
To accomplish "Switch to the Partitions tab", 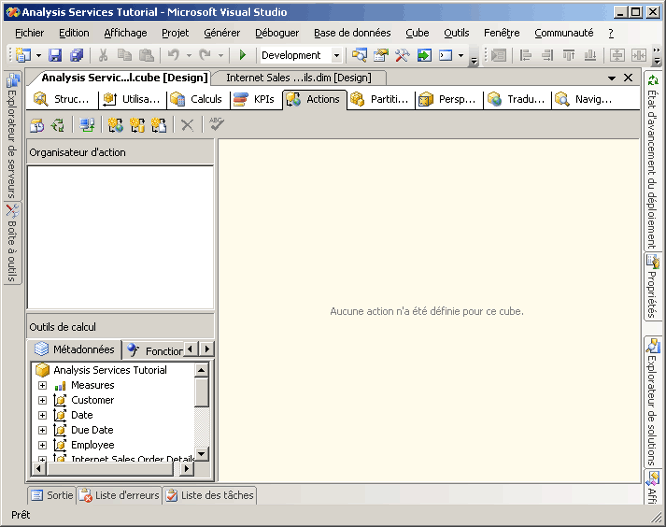I will (381, 99).
